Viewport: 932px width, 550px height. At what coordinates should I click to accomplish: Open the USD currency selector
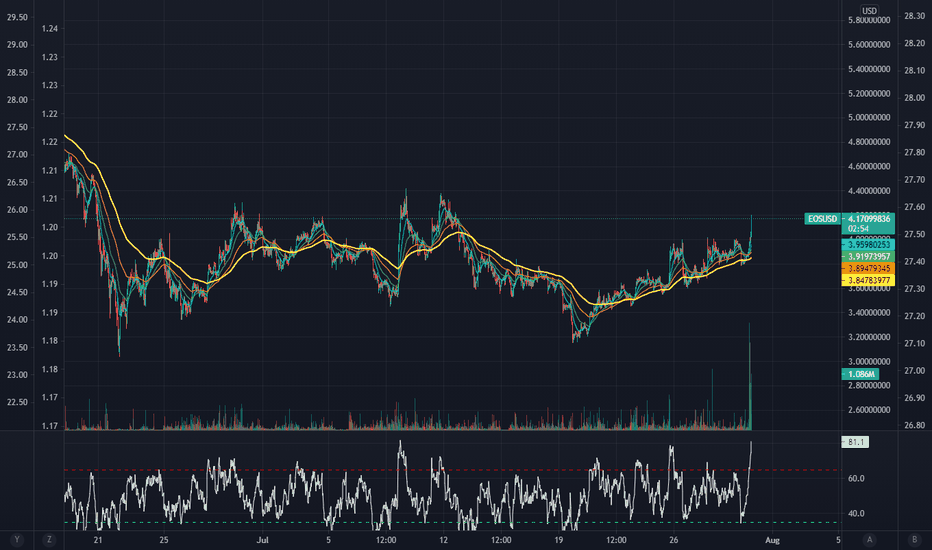pos(869,11)
